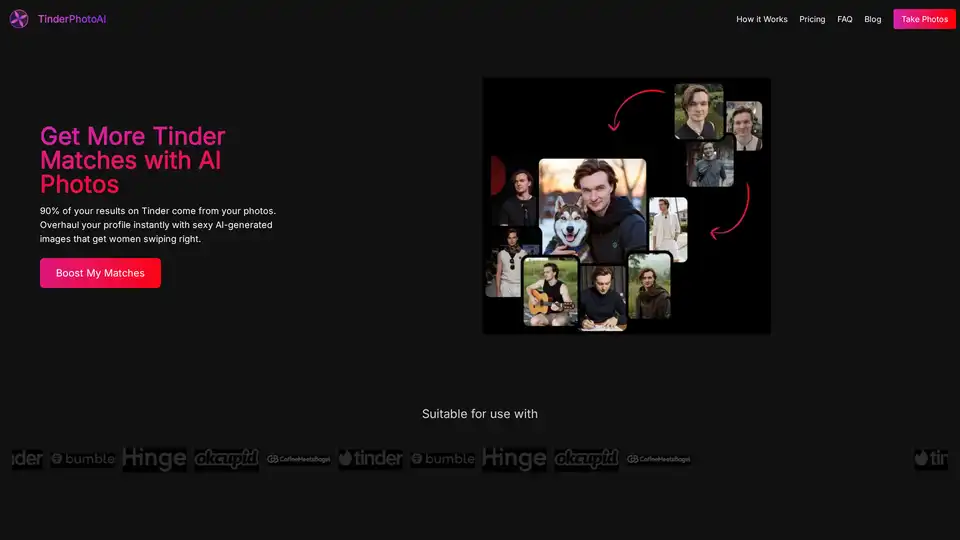Image resolution: width=960 pixels, height=540 pixels.
Task: Open the FAQ link
Action: pyautogui.click(x=845, y=19)
